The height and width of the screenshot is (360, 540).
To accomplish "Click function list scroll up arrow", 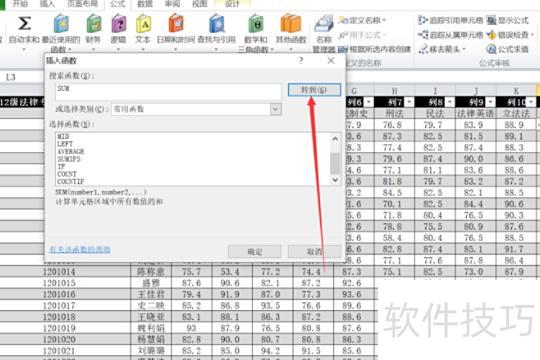I will [335, 139].
